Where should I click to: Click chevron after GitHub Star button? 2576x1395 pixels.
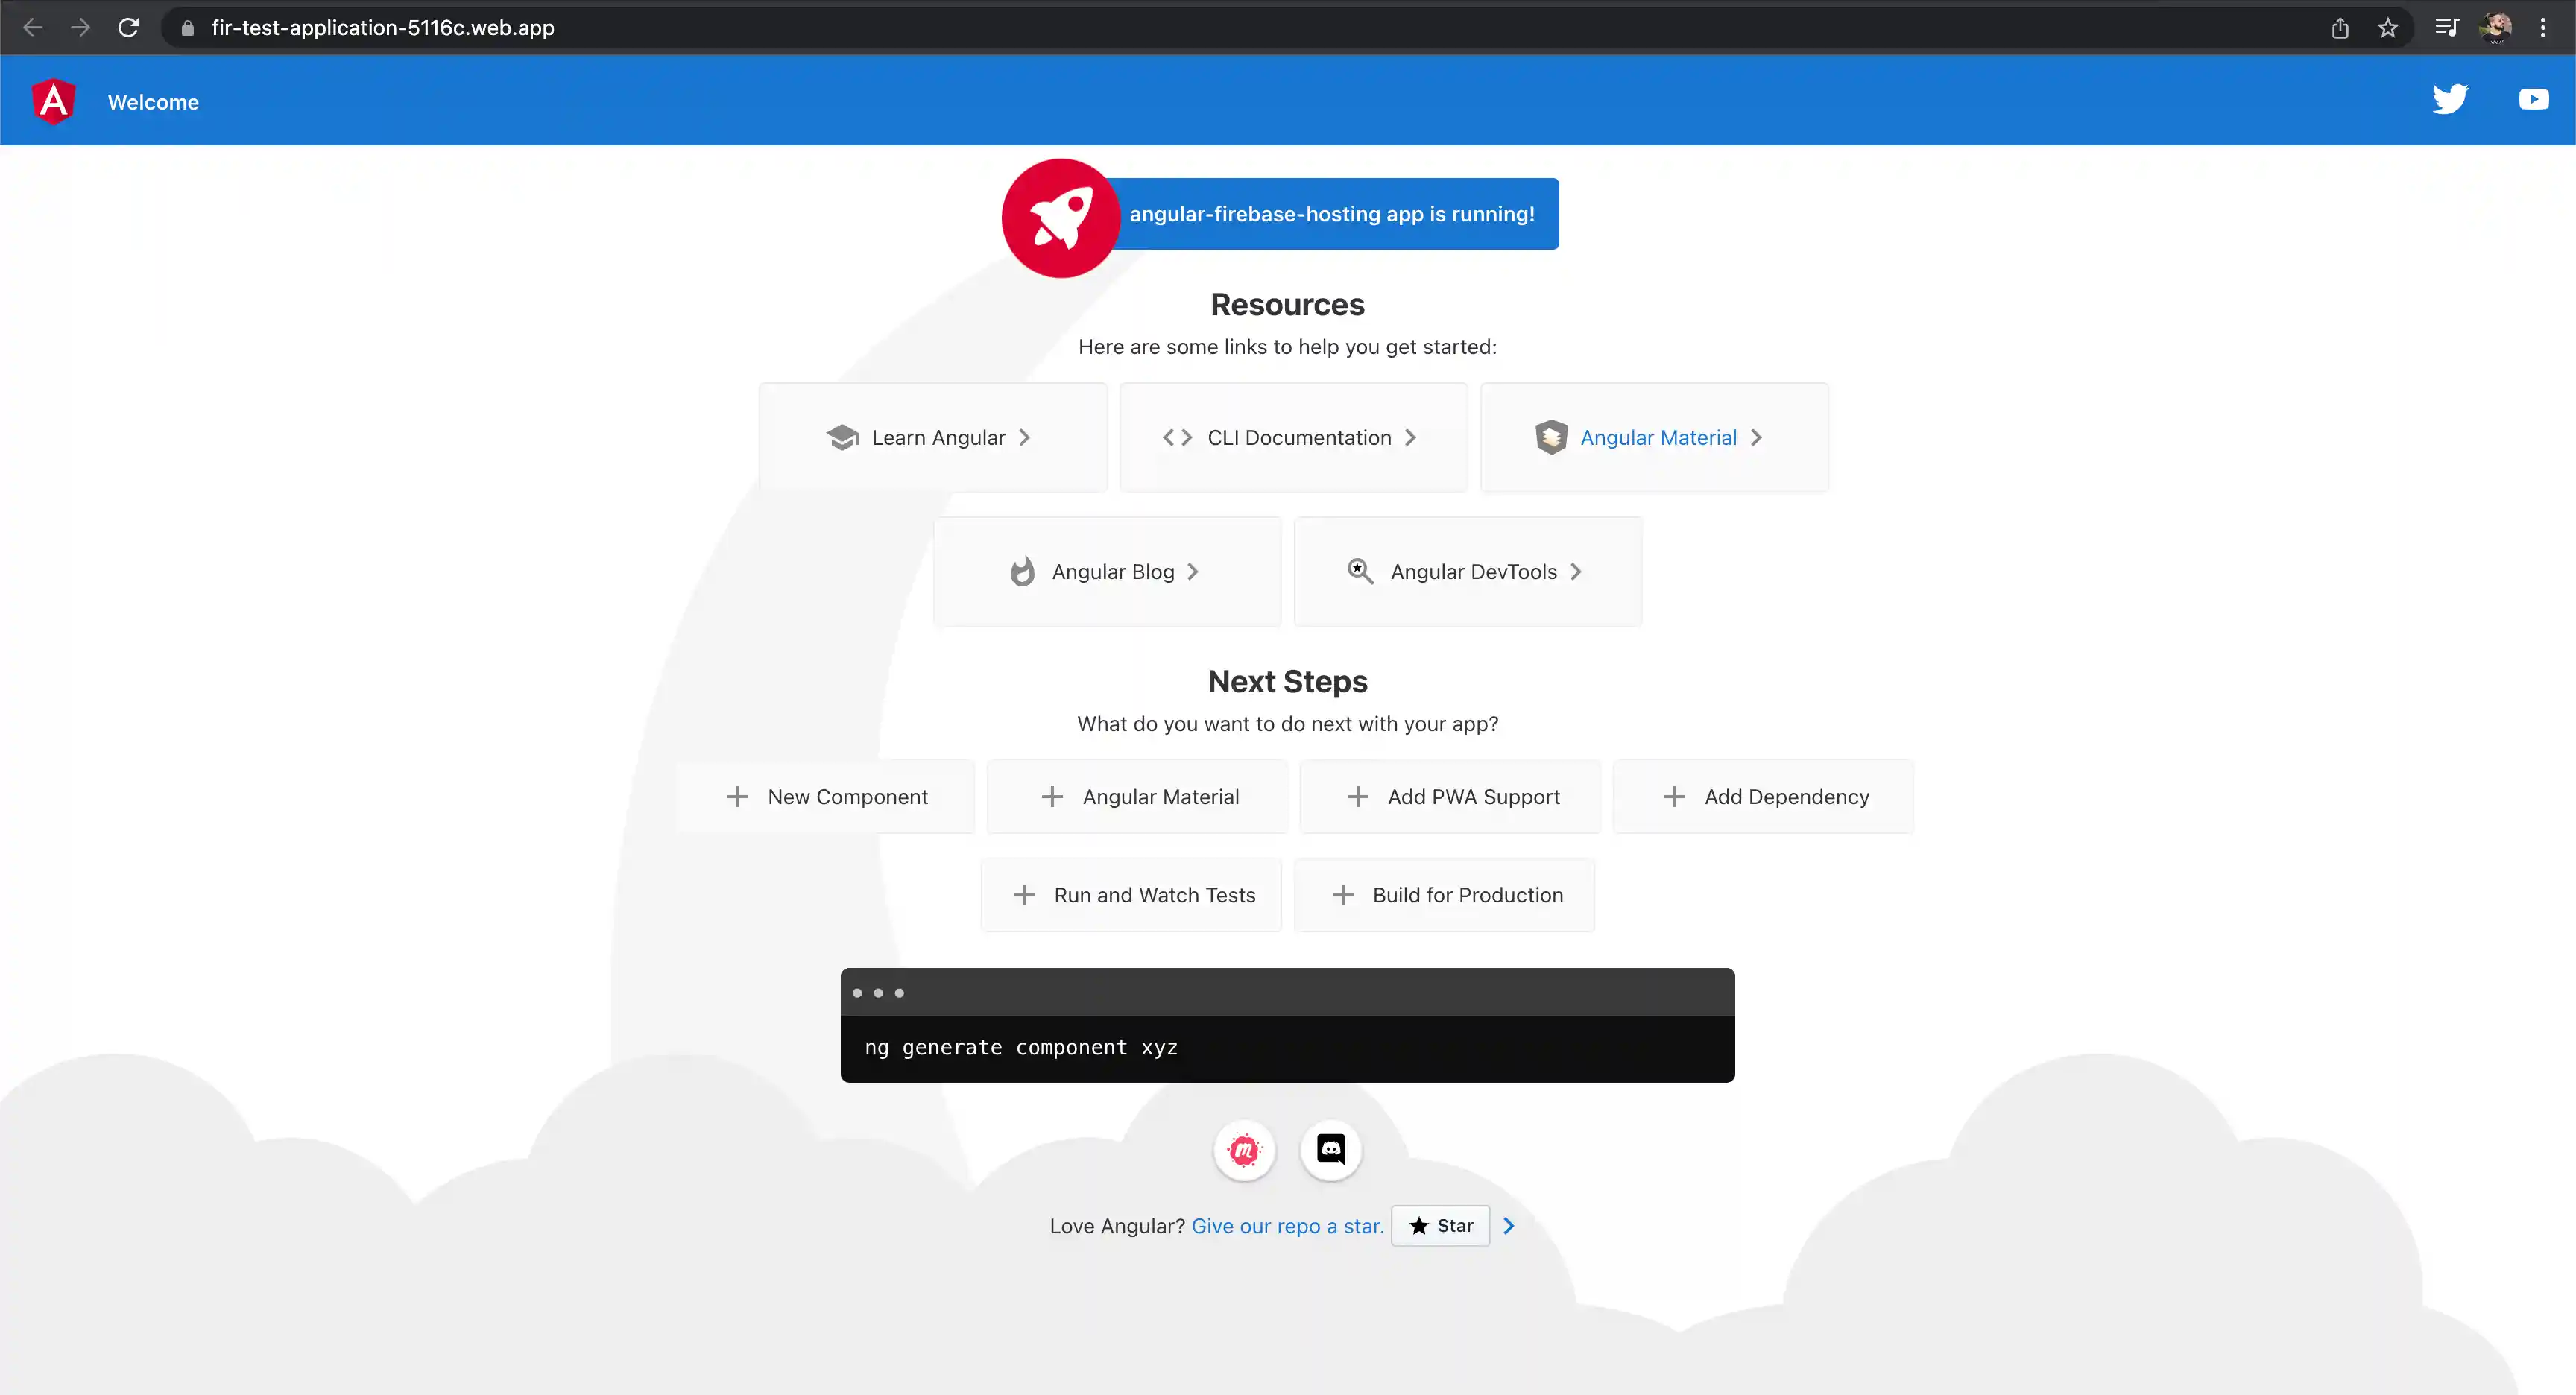(1509, 1226)
